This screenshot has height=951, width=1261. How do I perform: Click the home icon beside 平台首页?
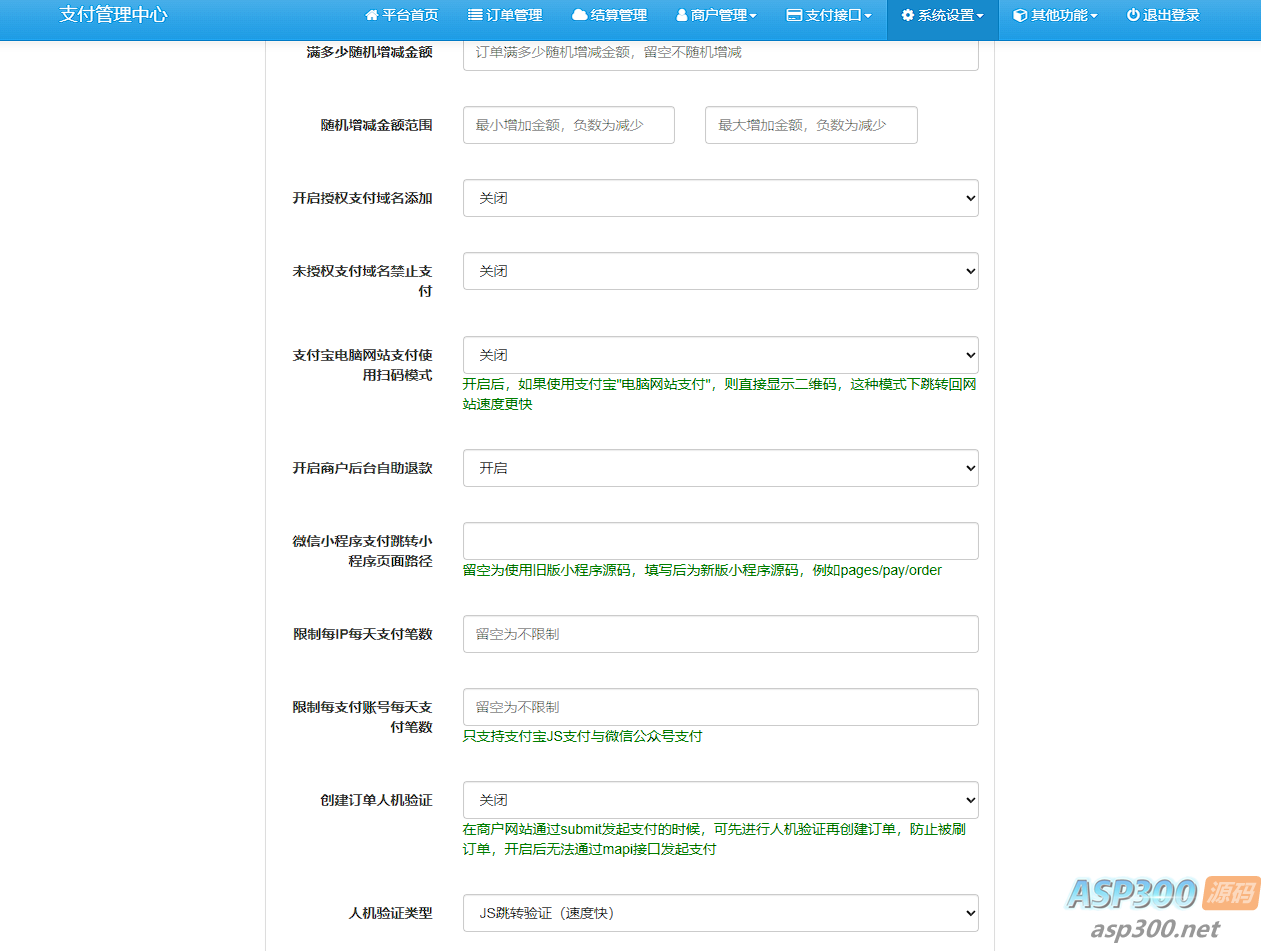click(x=372, y=16)
